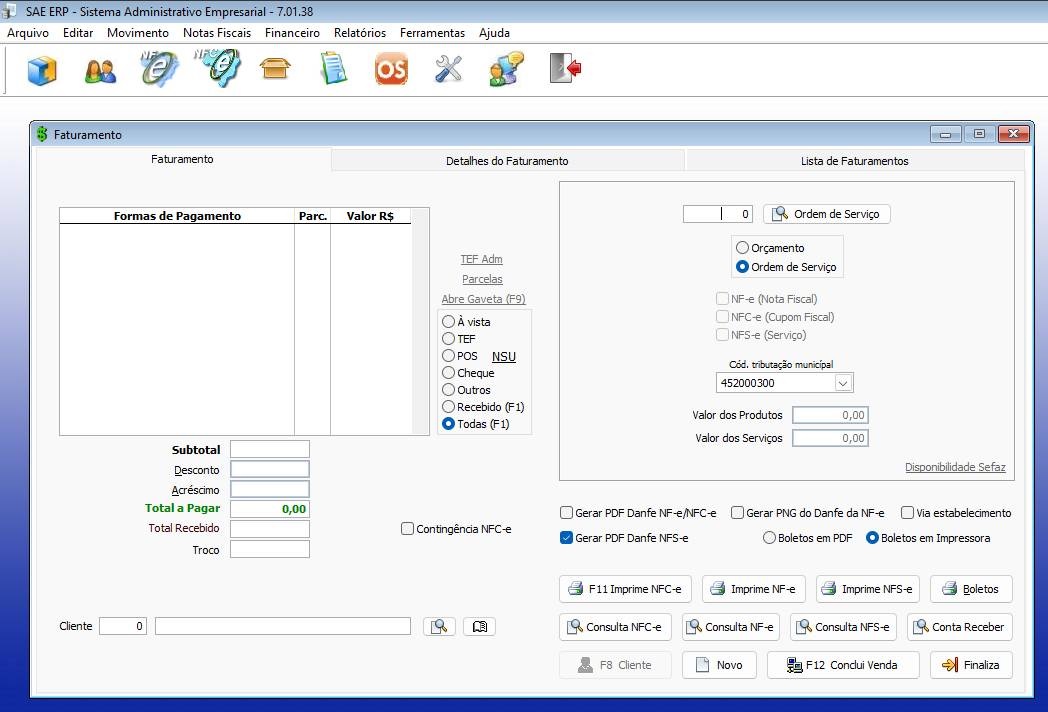Click the exit door toolbar icon
The height and width of the screenshot is (712, 1048).
click(564, 69)
